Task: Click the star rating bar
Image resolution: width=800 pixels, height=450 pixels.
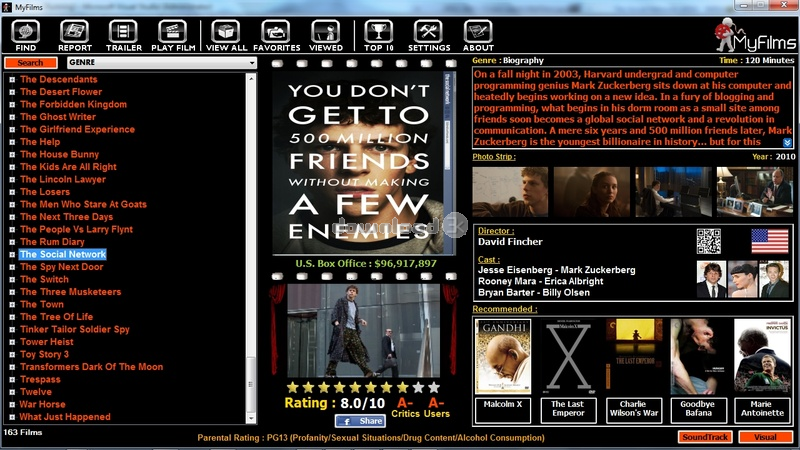Action: [363, 388]
